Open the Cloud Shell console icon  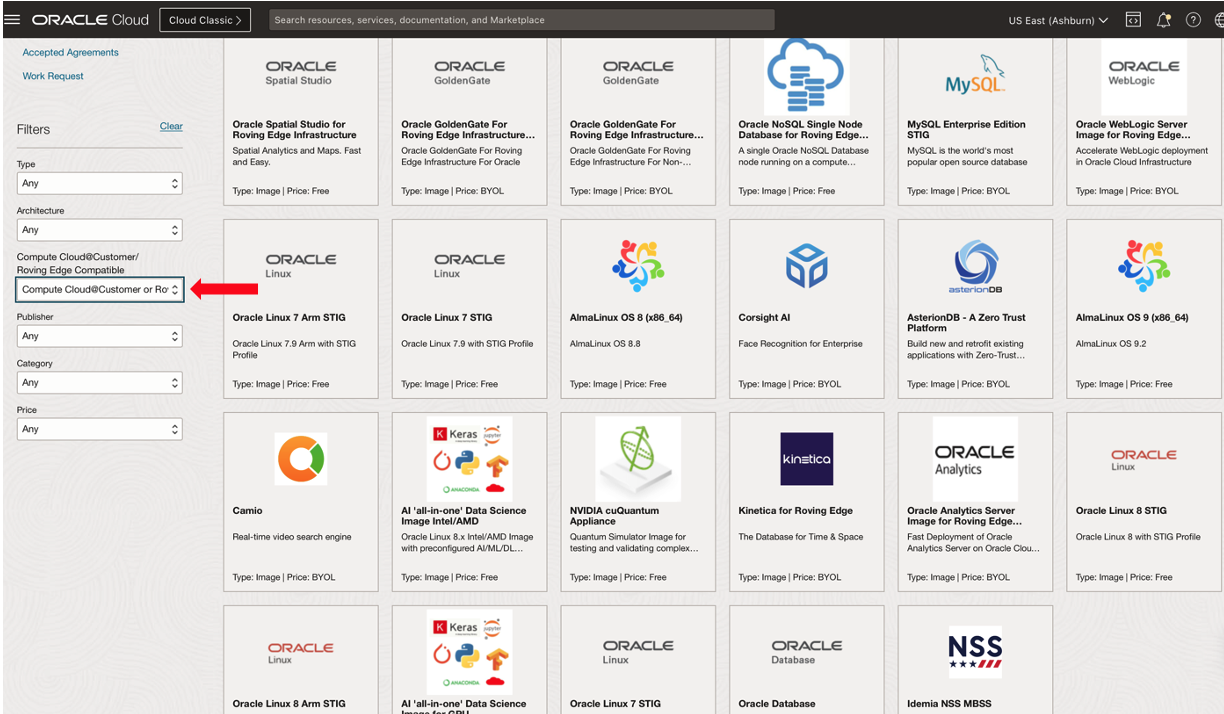1133,19
